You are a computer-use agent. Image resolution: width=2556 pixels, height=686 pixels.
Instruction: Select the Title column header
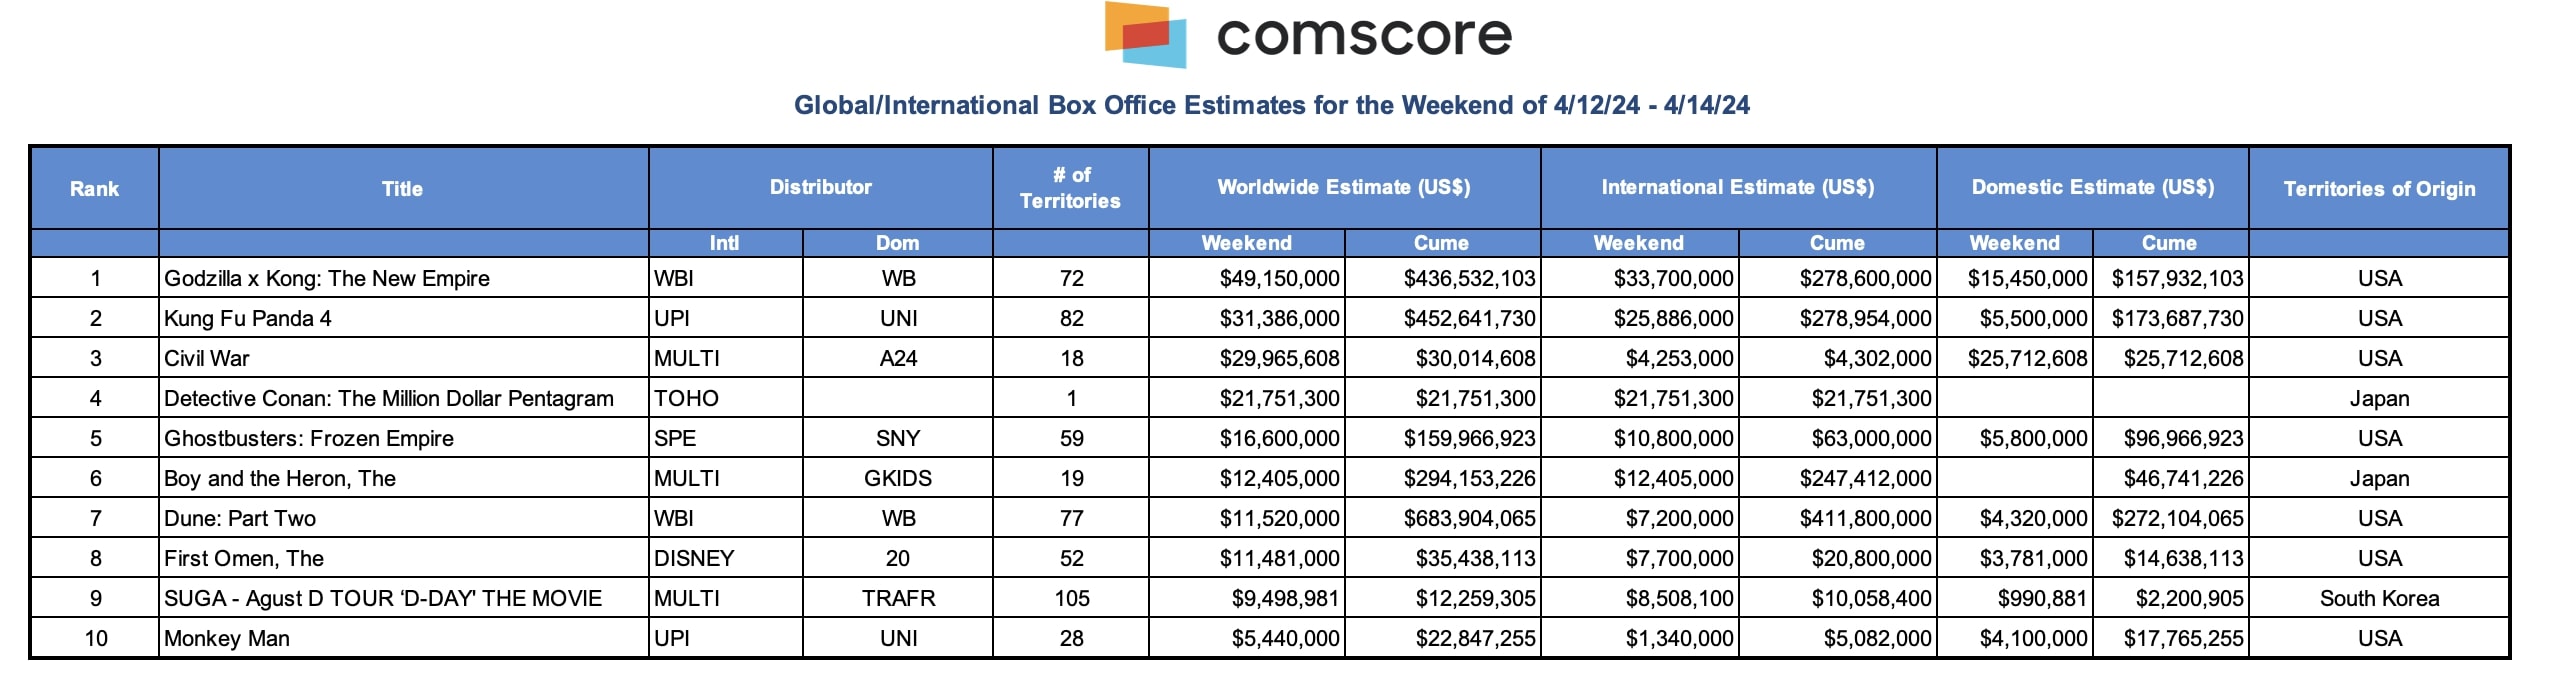[x=402, y=189]
